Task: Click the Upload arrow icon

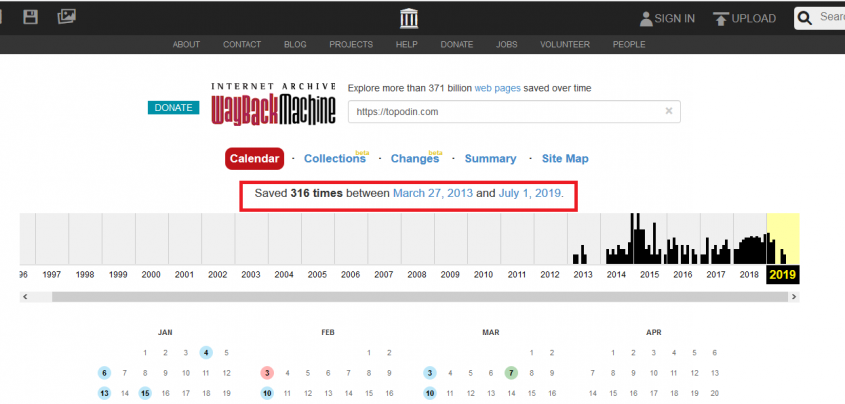Action: pyautogui.click(x=720, y=18)
